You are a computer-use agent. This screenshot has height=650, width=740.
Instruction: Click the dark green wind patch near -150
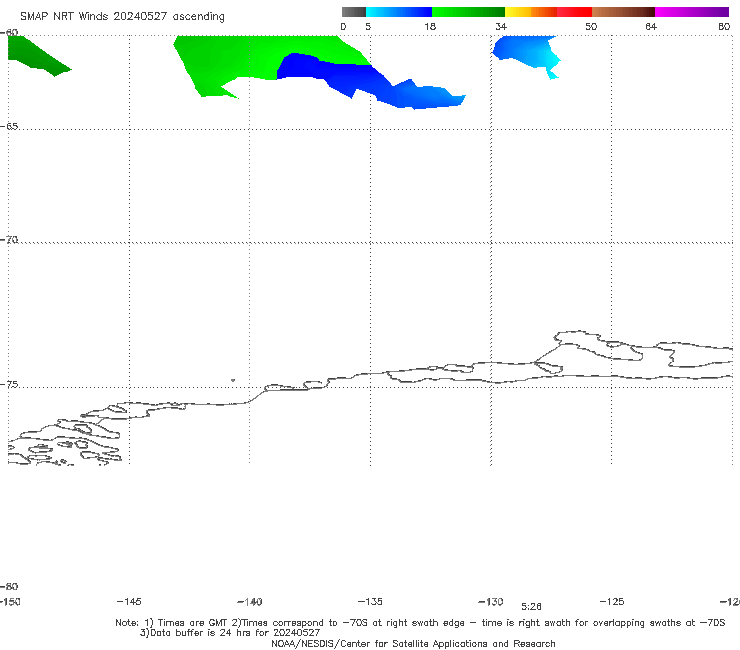pos(35,56)
